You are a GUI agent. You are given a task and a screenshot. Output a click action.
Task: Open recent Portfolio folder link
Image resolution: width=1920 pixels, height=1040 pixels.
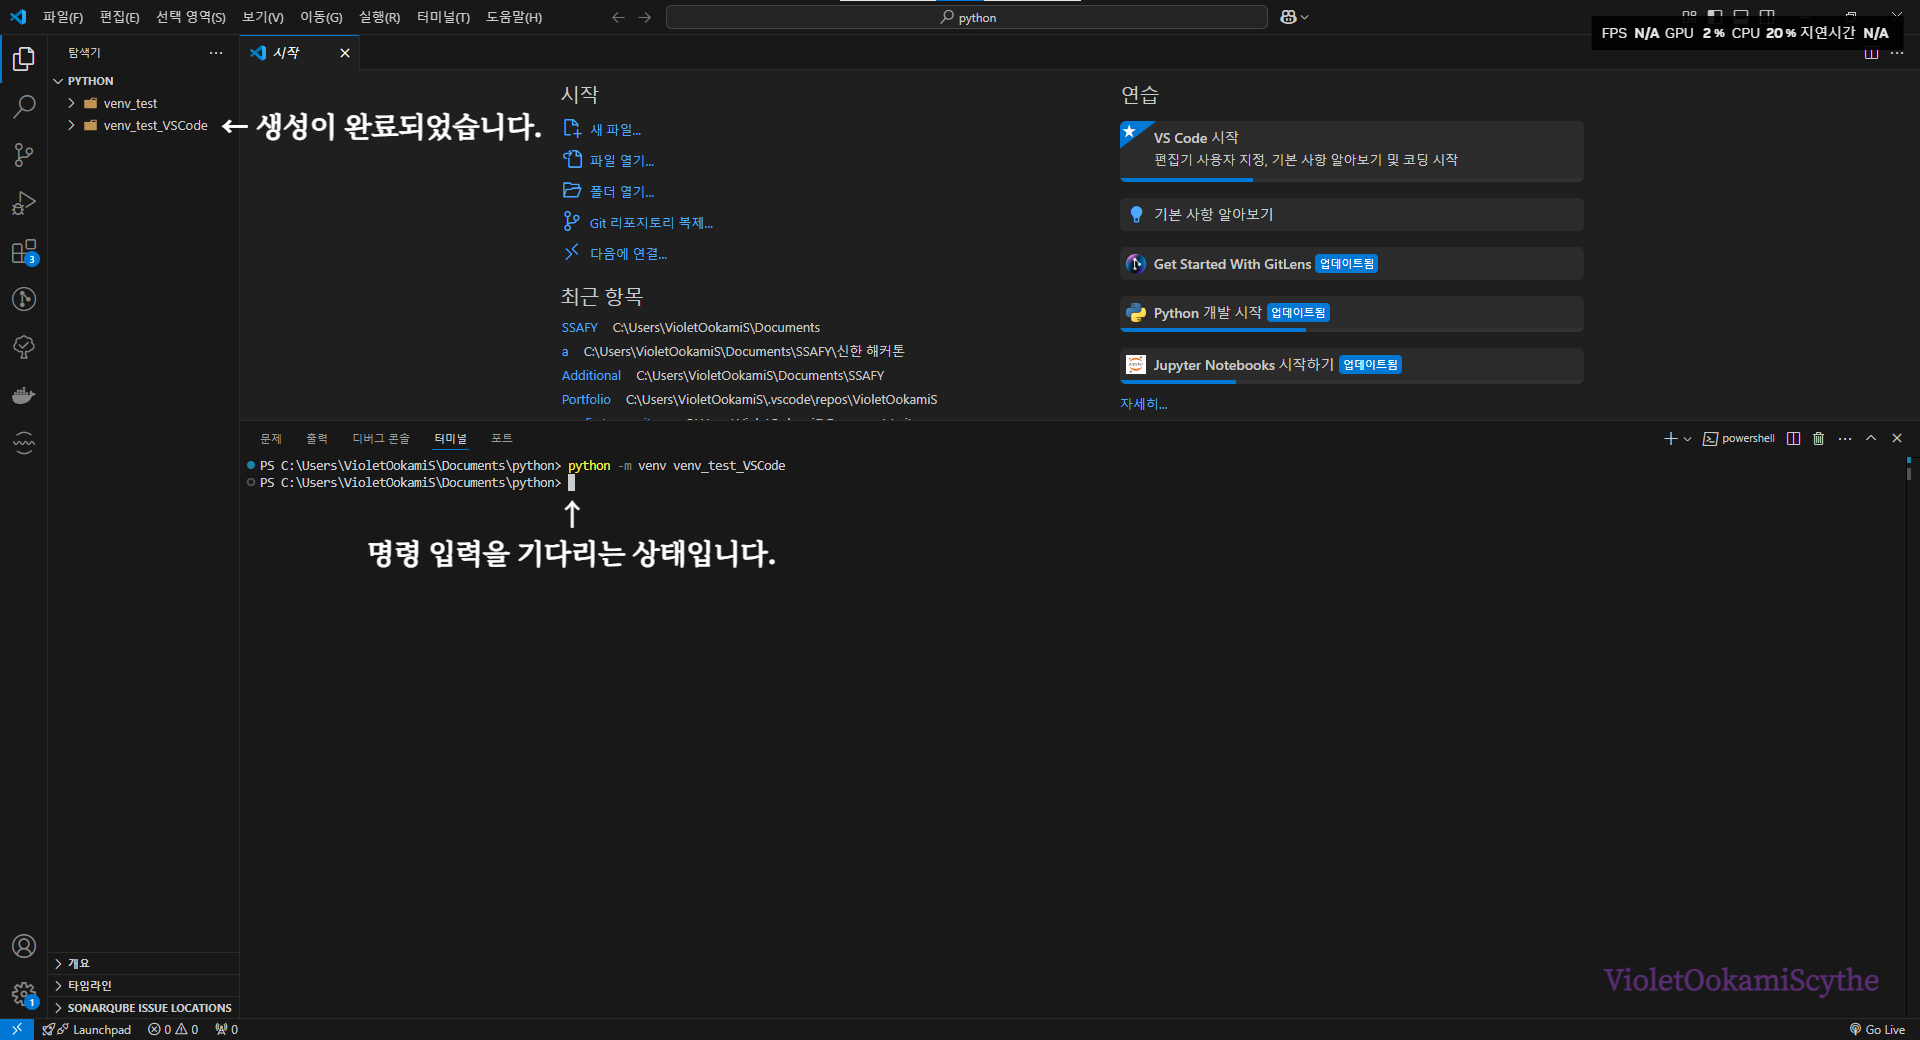pos(586,399)
